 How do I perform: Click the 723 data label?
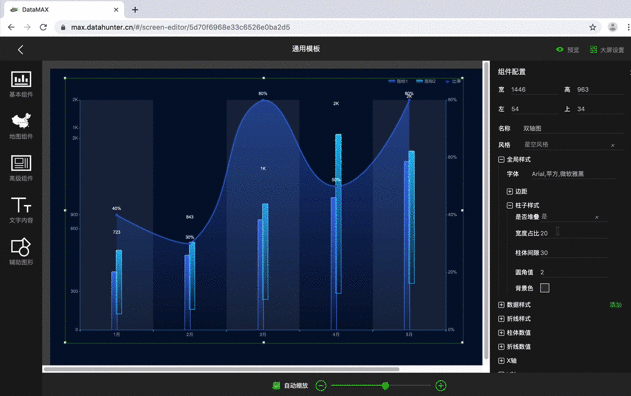click(x=116, y=232)
